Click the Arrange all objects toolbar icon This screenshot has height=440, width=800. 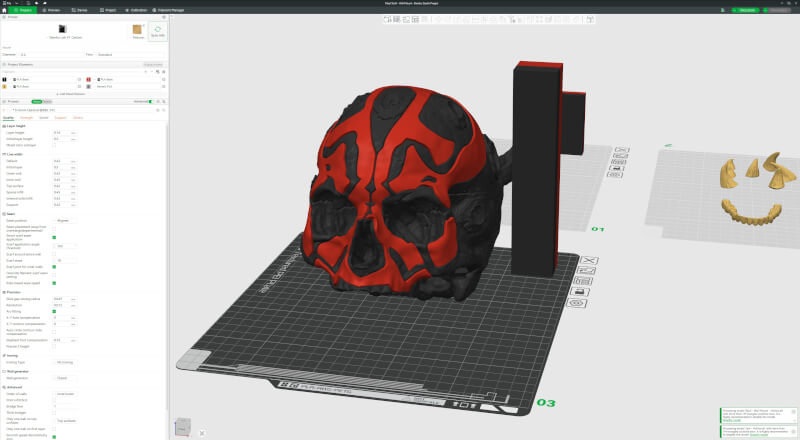415,19
